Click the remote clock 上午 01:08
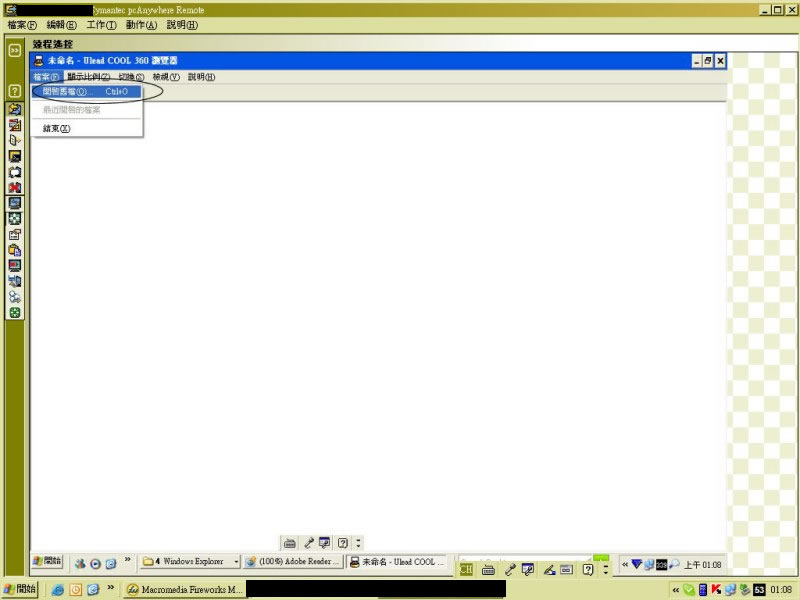The image size is (800, 600). [x=703, y=565]
